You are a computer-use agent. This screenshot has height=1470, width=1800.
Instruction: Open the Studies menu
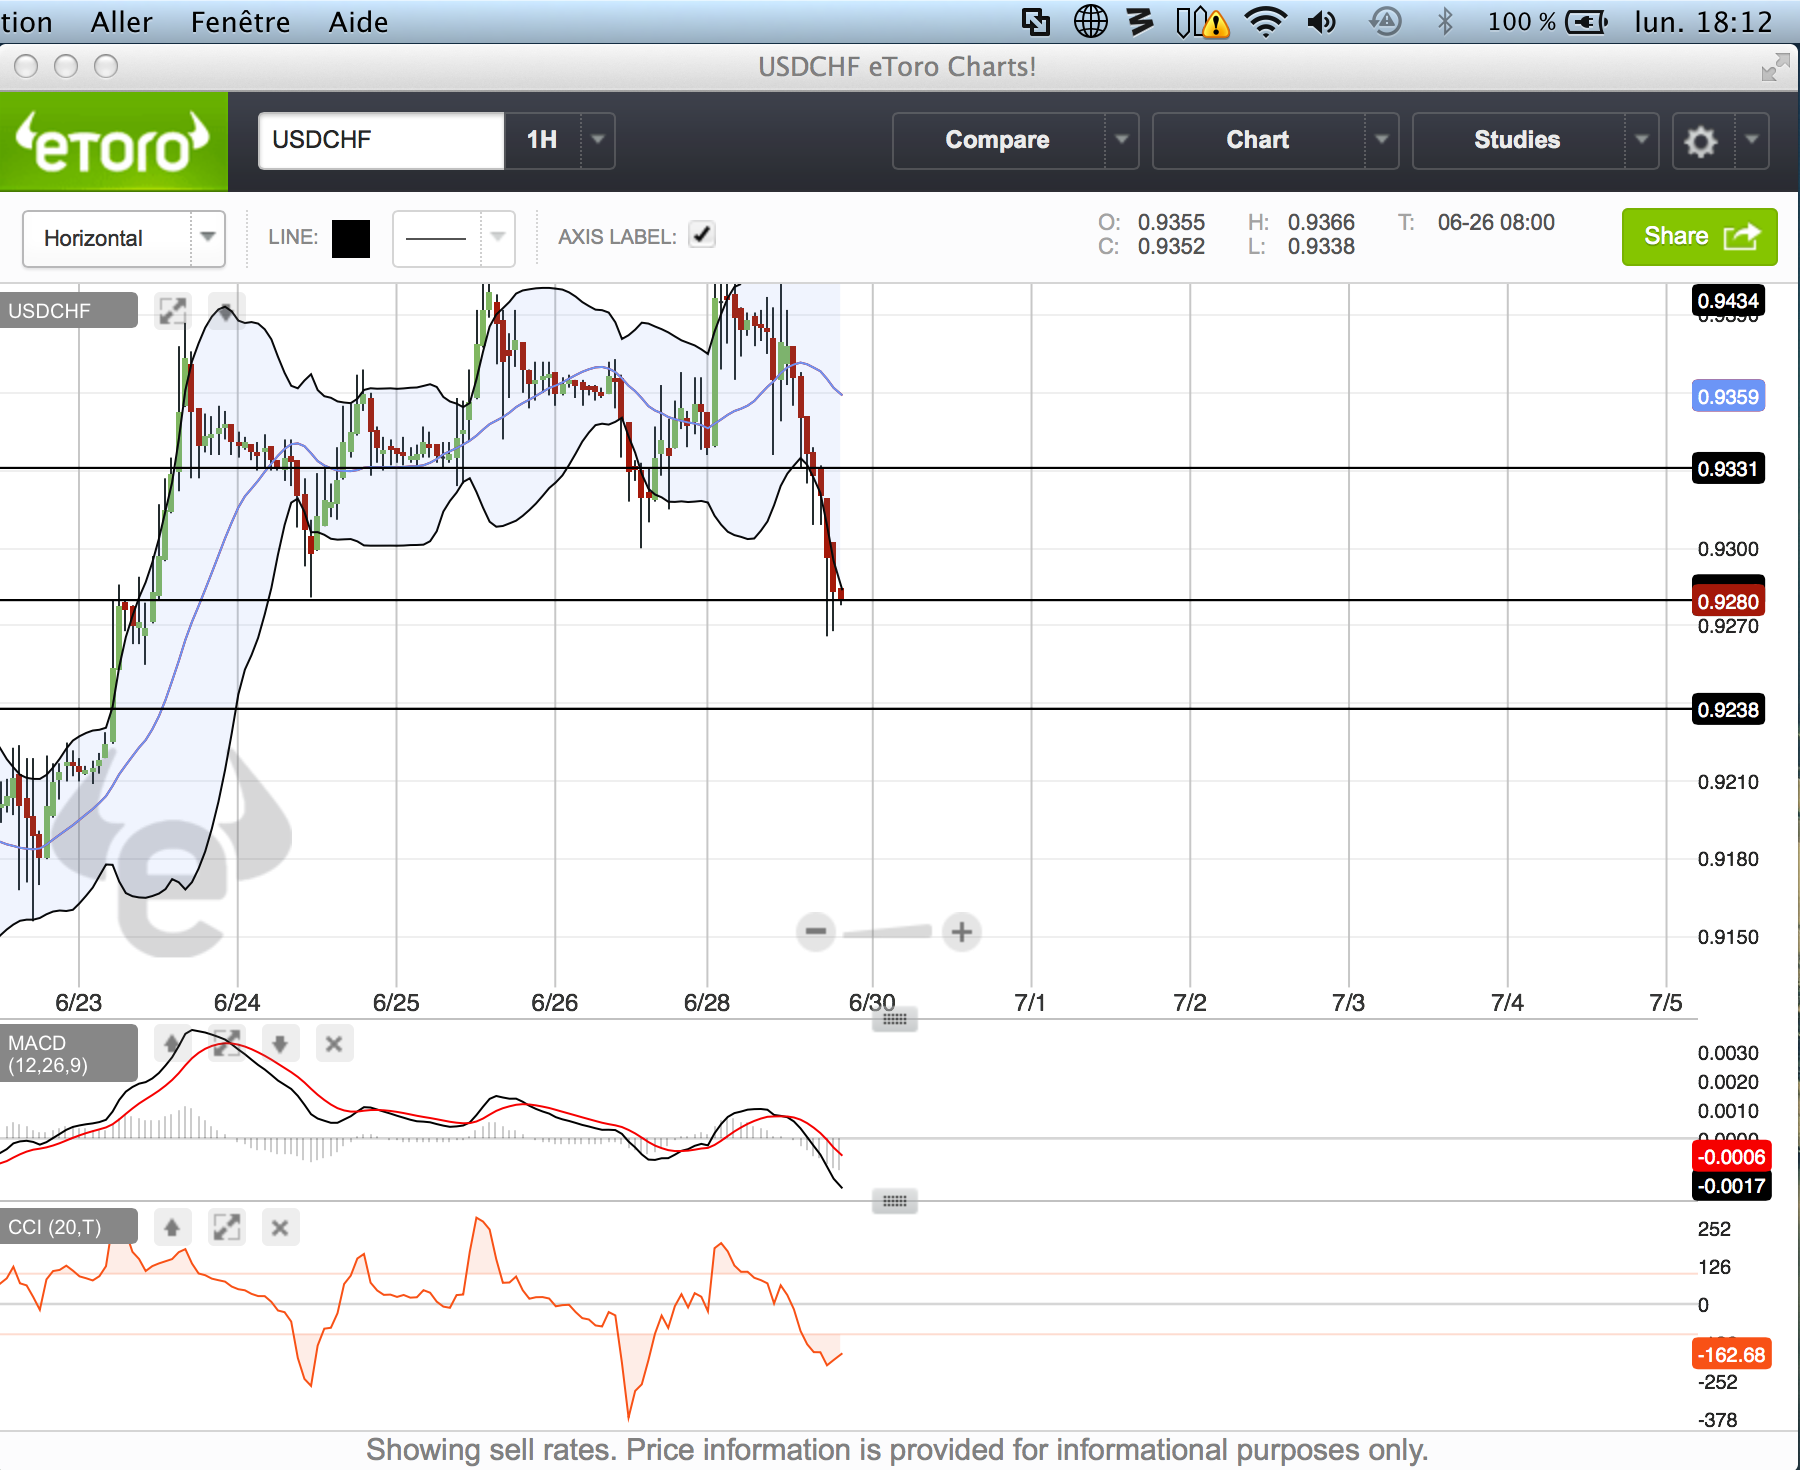point(1516,140)
